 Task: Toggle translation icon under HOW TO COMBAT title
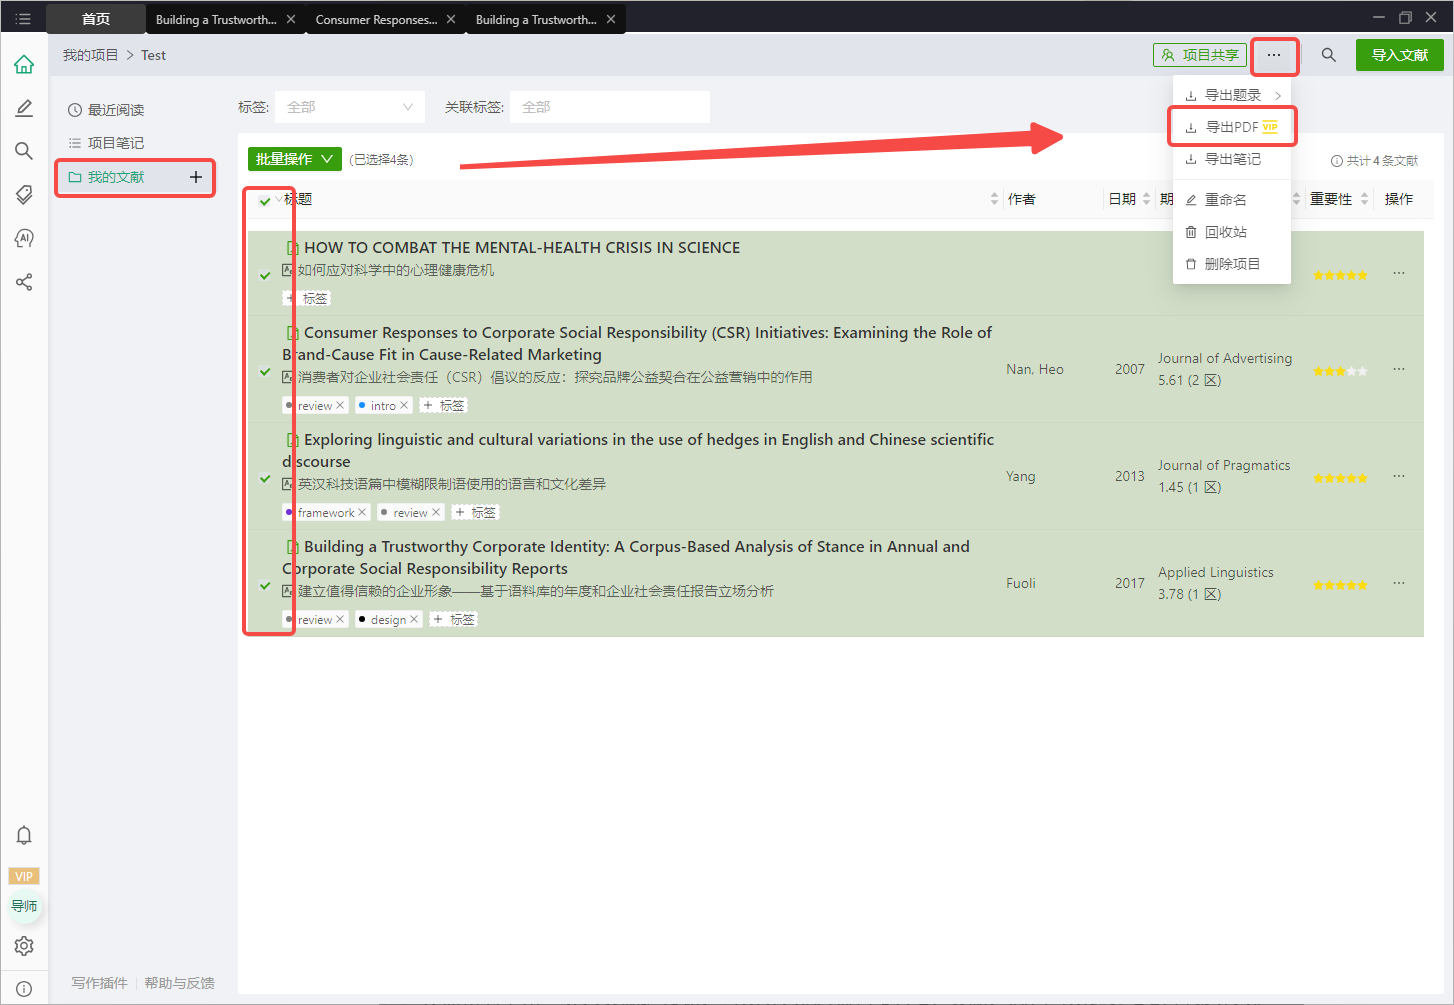[x=288, y=270]
